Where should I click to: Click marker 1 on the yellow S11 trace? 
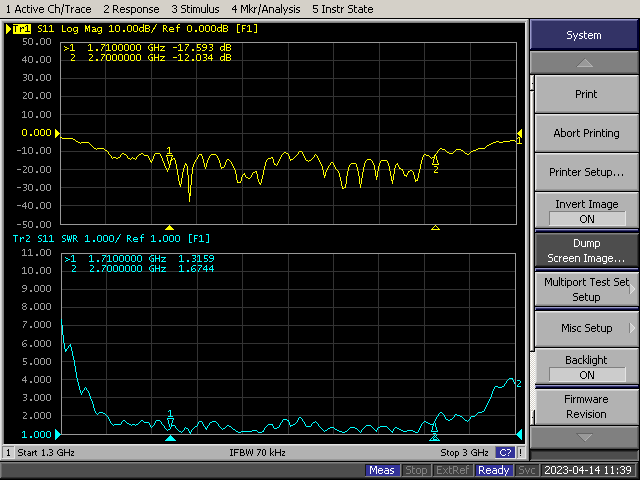(169, 159)
